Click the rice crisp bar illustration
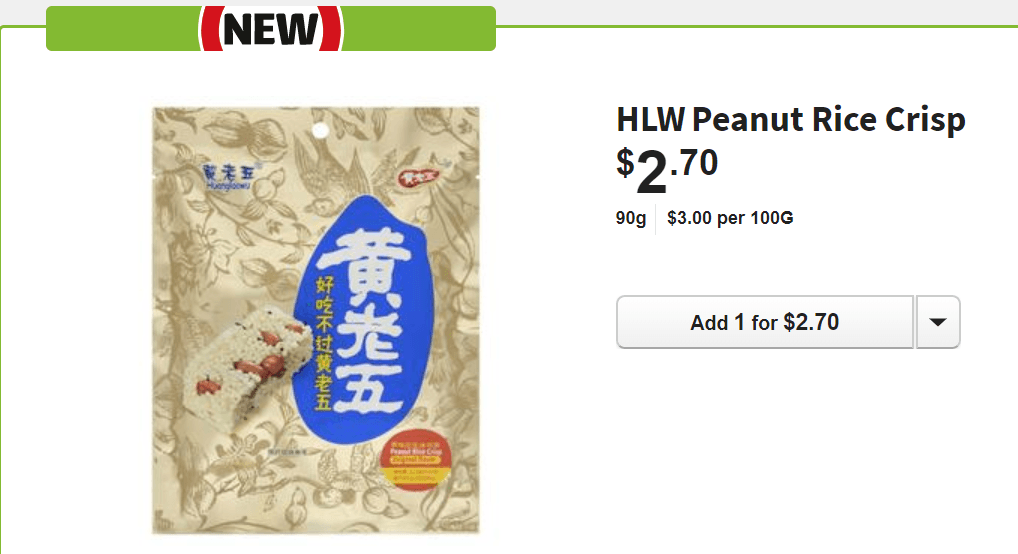 [x=245, y=367]
